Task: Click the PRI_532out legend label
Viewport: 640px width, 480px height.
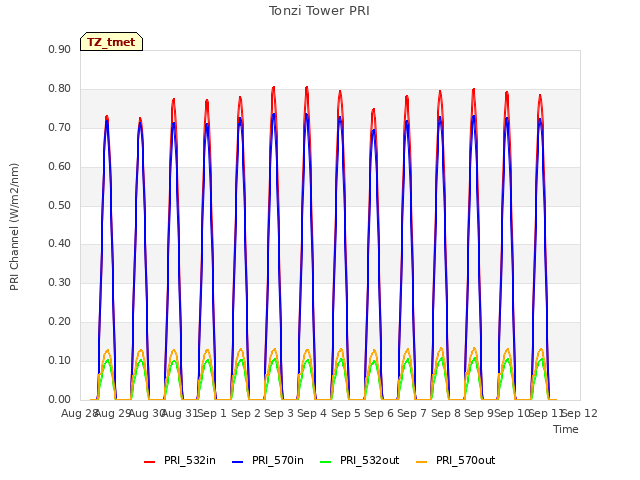Action: click(370, 460)
